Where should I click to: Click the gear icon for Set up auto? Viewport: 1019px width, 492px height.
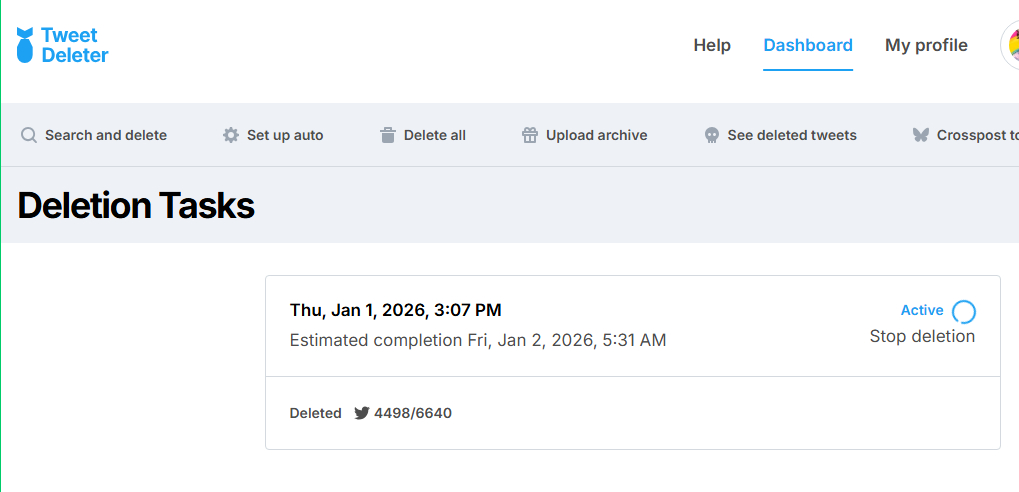[231, 135]
